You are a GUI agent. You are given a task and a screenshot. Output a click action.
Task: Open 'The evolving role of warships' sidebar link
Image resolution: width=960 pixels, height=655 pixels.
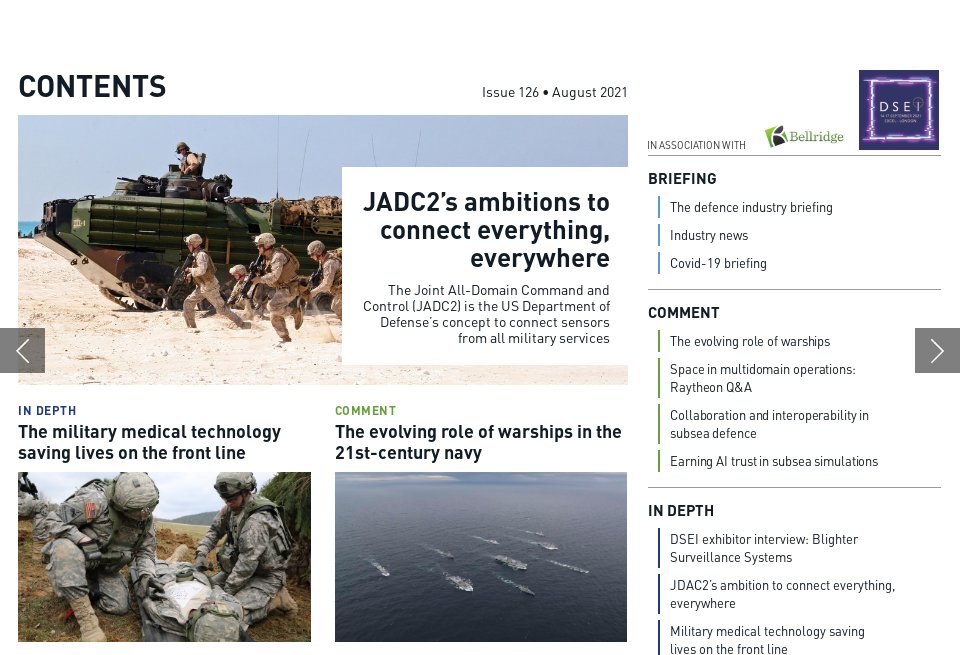click(749, 342)
